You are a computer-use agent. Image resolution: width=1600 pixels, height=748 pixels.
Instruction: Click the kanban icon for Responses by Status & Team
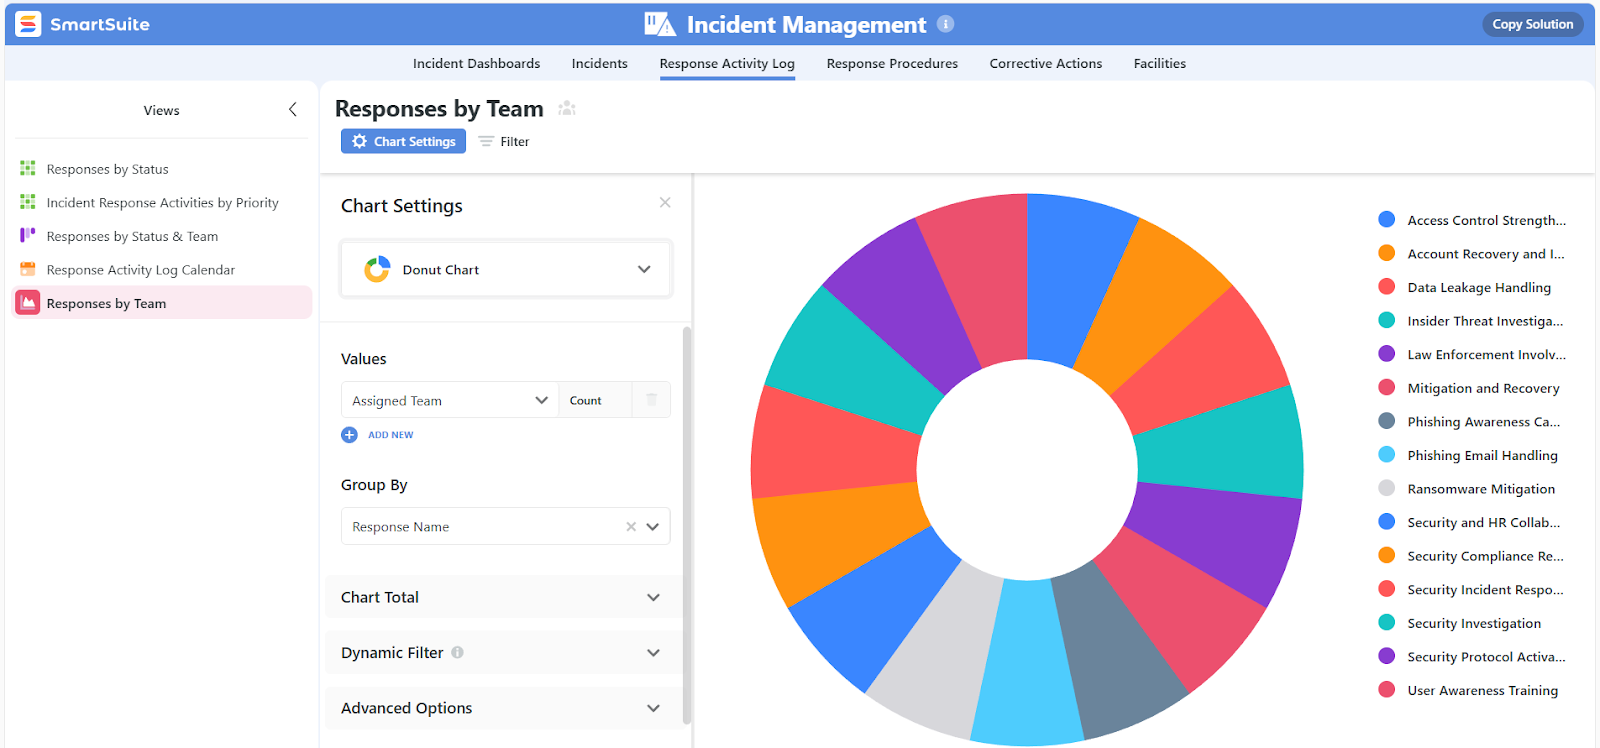[28, 236]
